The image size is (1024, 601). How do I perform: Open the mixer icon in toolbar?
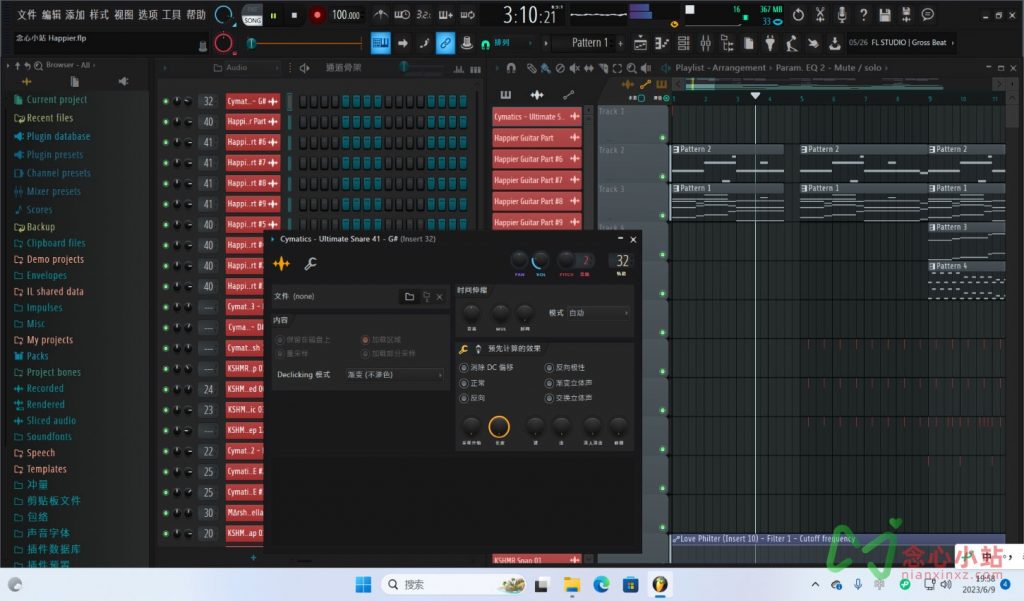click(705, 43)
